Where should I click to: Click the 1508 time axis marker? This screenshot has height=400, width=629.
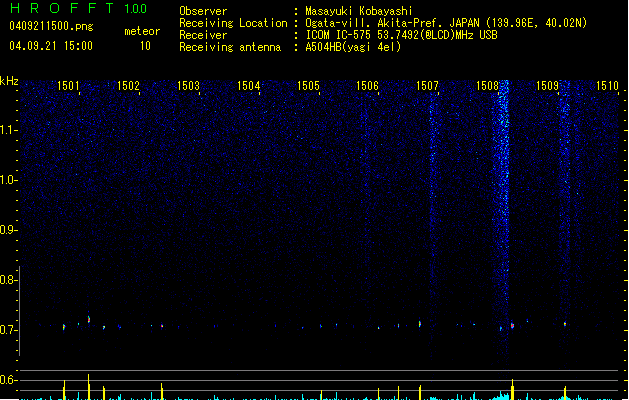(487, 86)
